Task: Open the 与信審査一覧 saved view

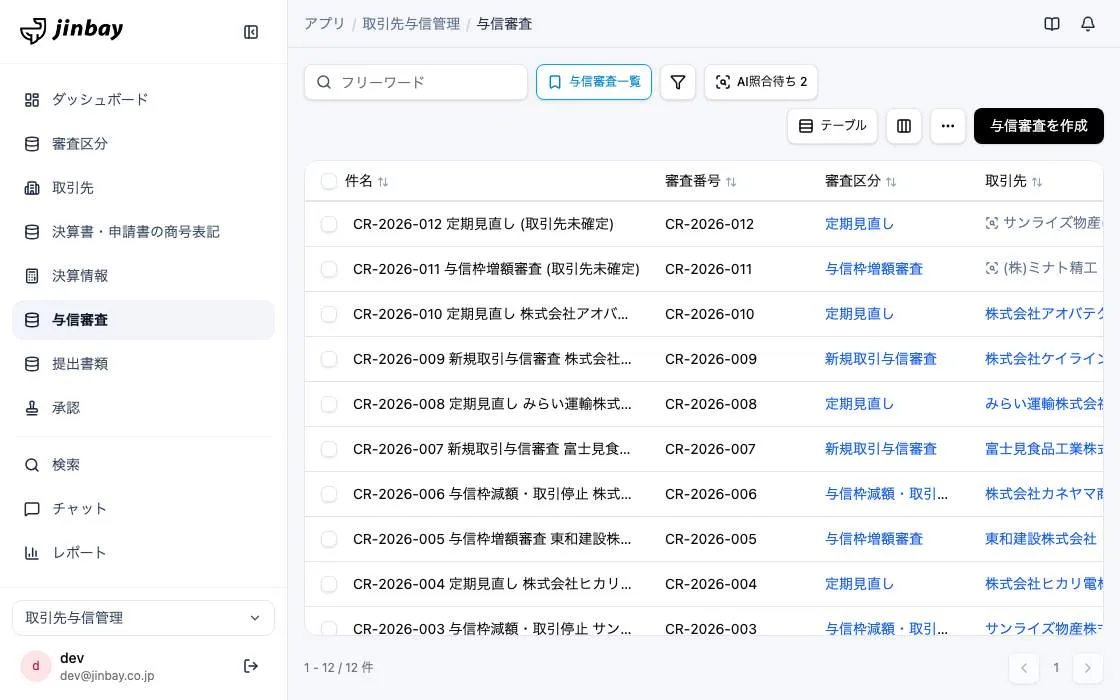Action: click(x=594, y=82)
